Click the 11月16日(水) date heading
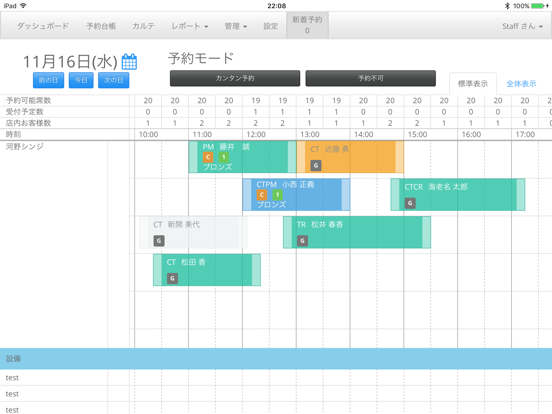This screenshot has width=552, height=414. 70,62
